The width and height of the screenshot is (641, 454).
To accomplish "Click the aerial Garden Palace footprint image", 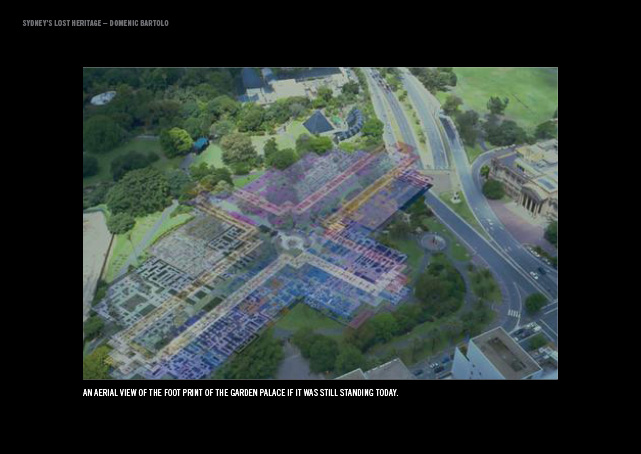I will click(x=320, y=223).
